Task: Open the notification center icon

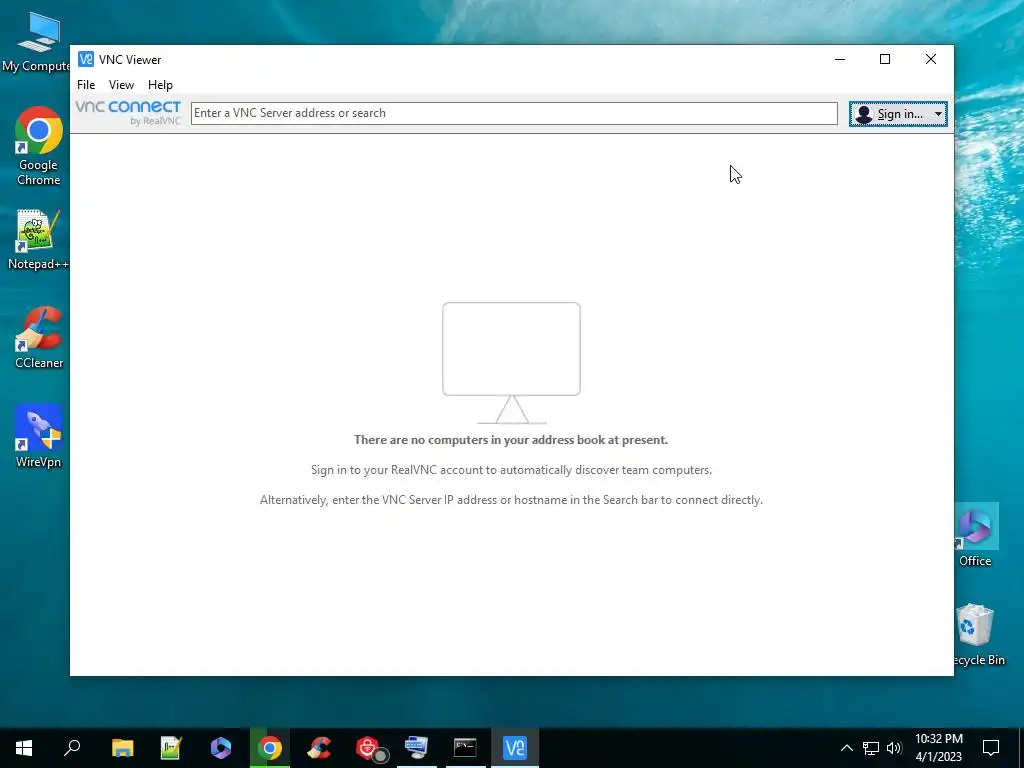Action: pyautogui.click(x=991, y=748)
